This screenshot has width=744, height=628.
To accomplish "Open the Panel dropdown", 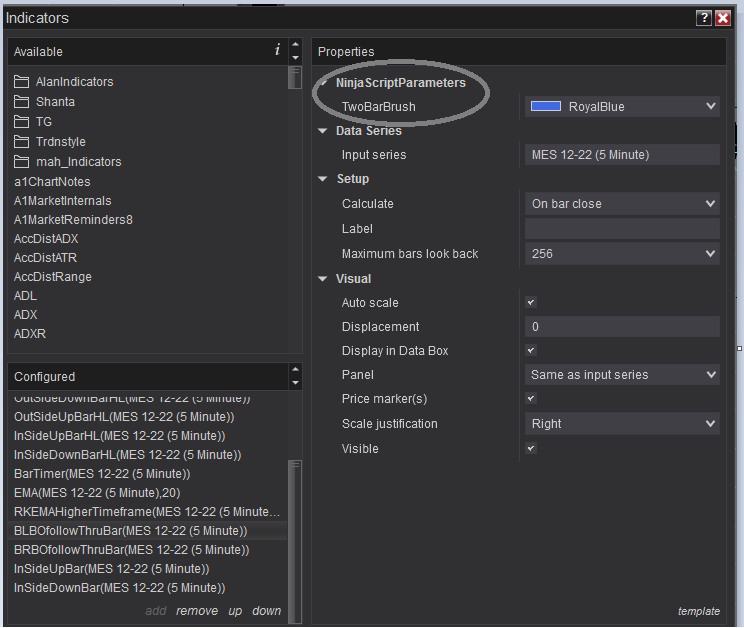I will tap(622, 375).
